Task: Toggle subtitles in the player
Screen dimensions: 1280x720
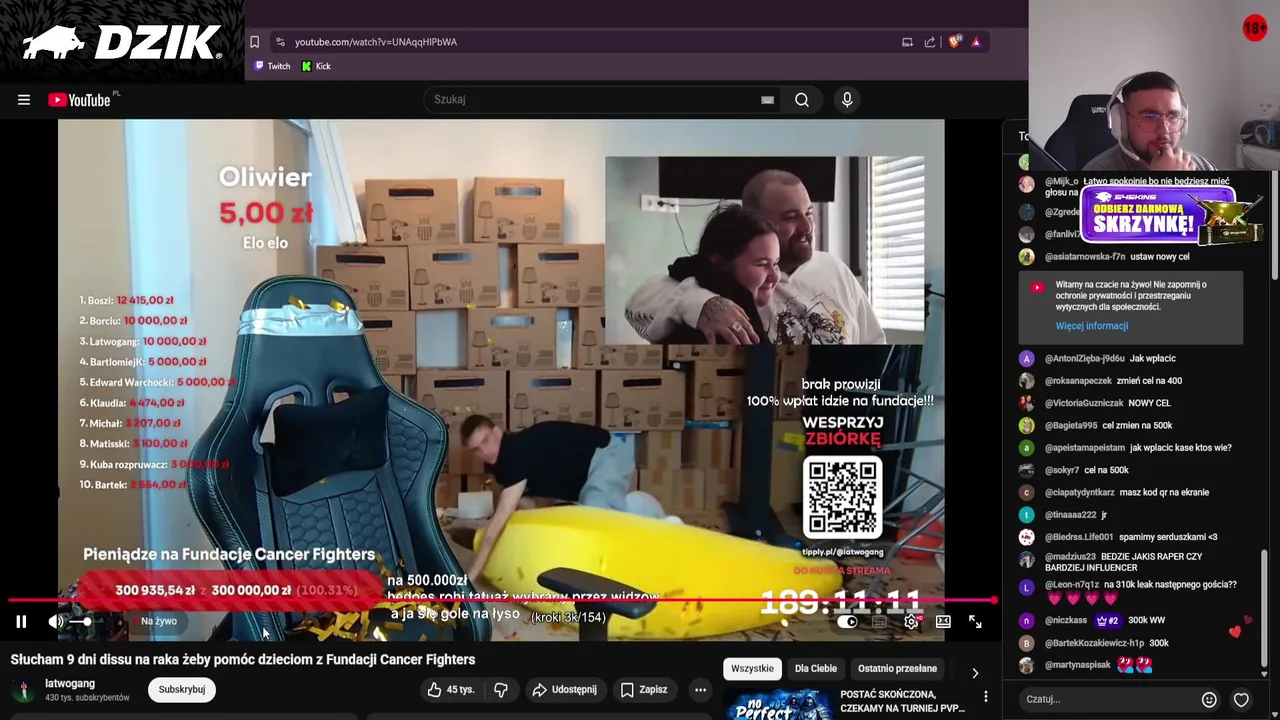Action: (879, 622)
